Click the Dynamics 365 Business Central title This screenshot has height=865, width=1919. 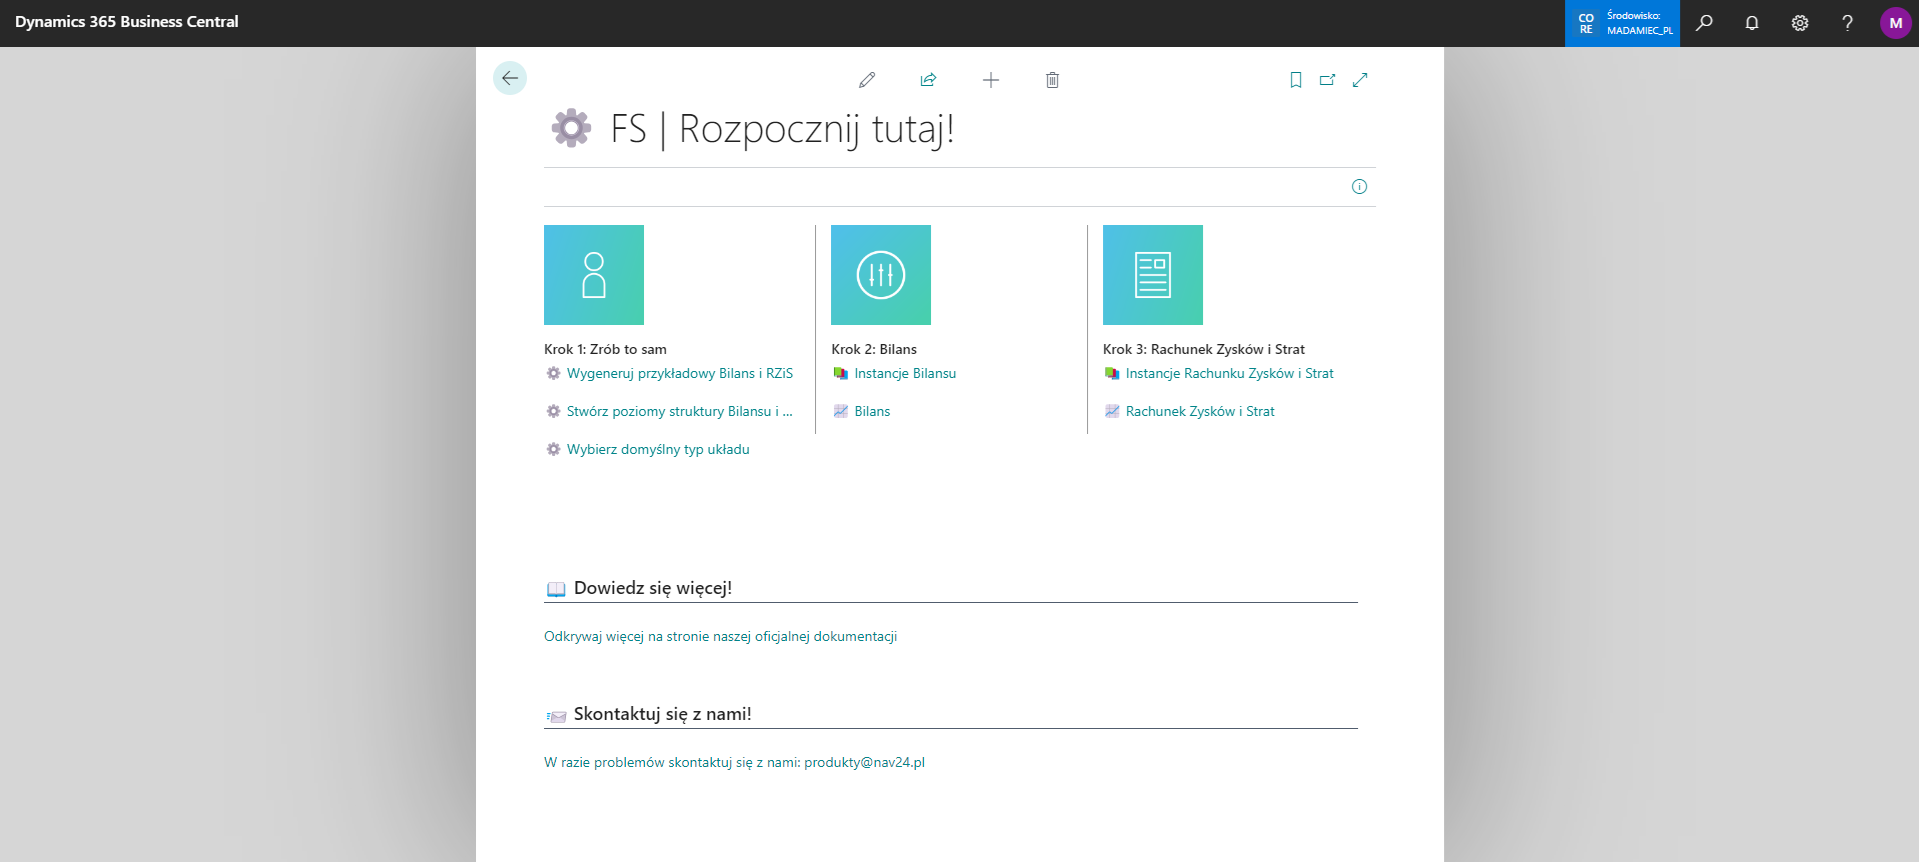click(127, 22)
